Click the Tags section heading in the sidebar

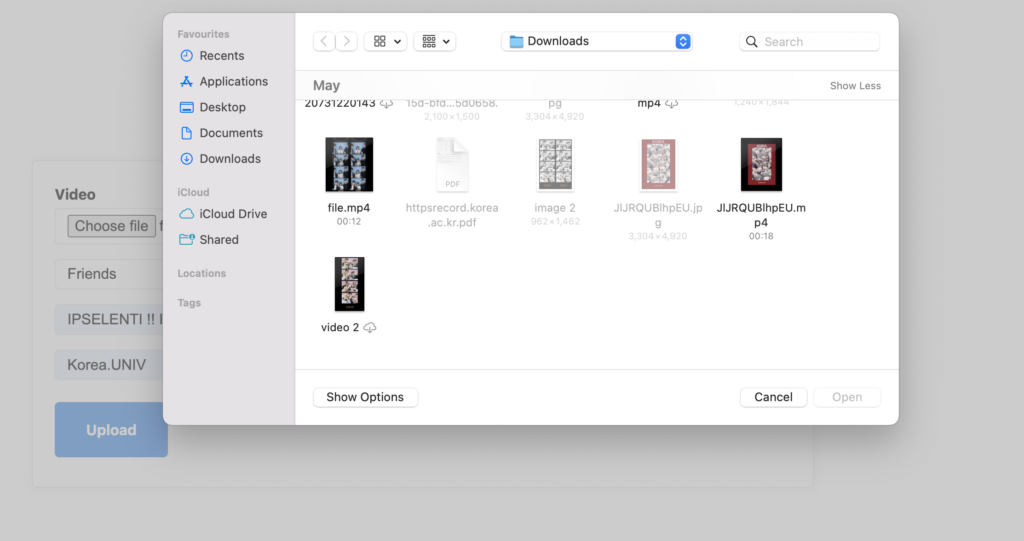189,303
